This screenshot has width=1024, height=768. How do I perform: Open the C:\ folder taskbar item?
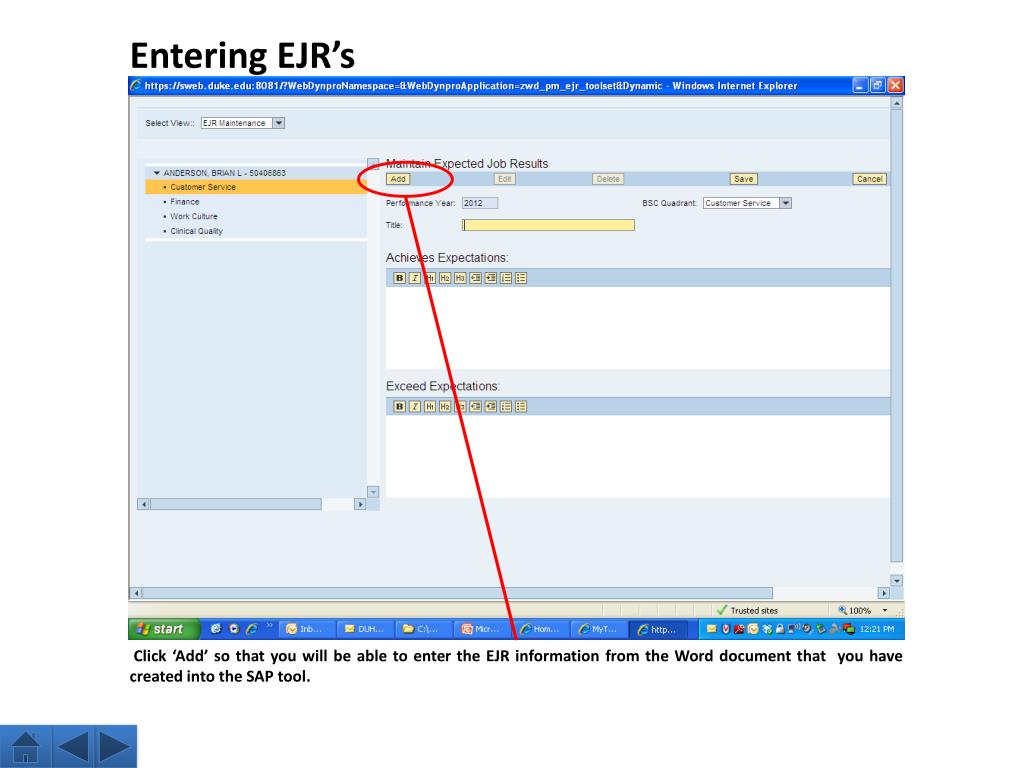click(423, 629)
